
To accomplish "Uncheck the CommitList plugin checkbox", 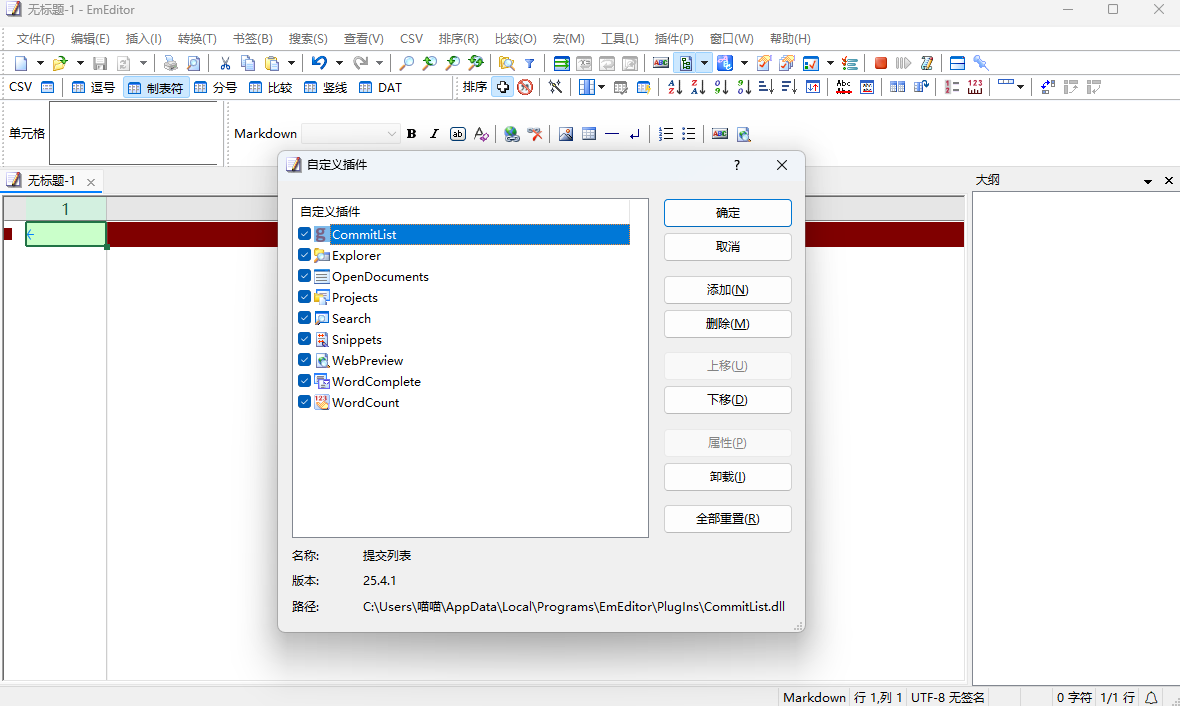I will click(x=305, y=234).
